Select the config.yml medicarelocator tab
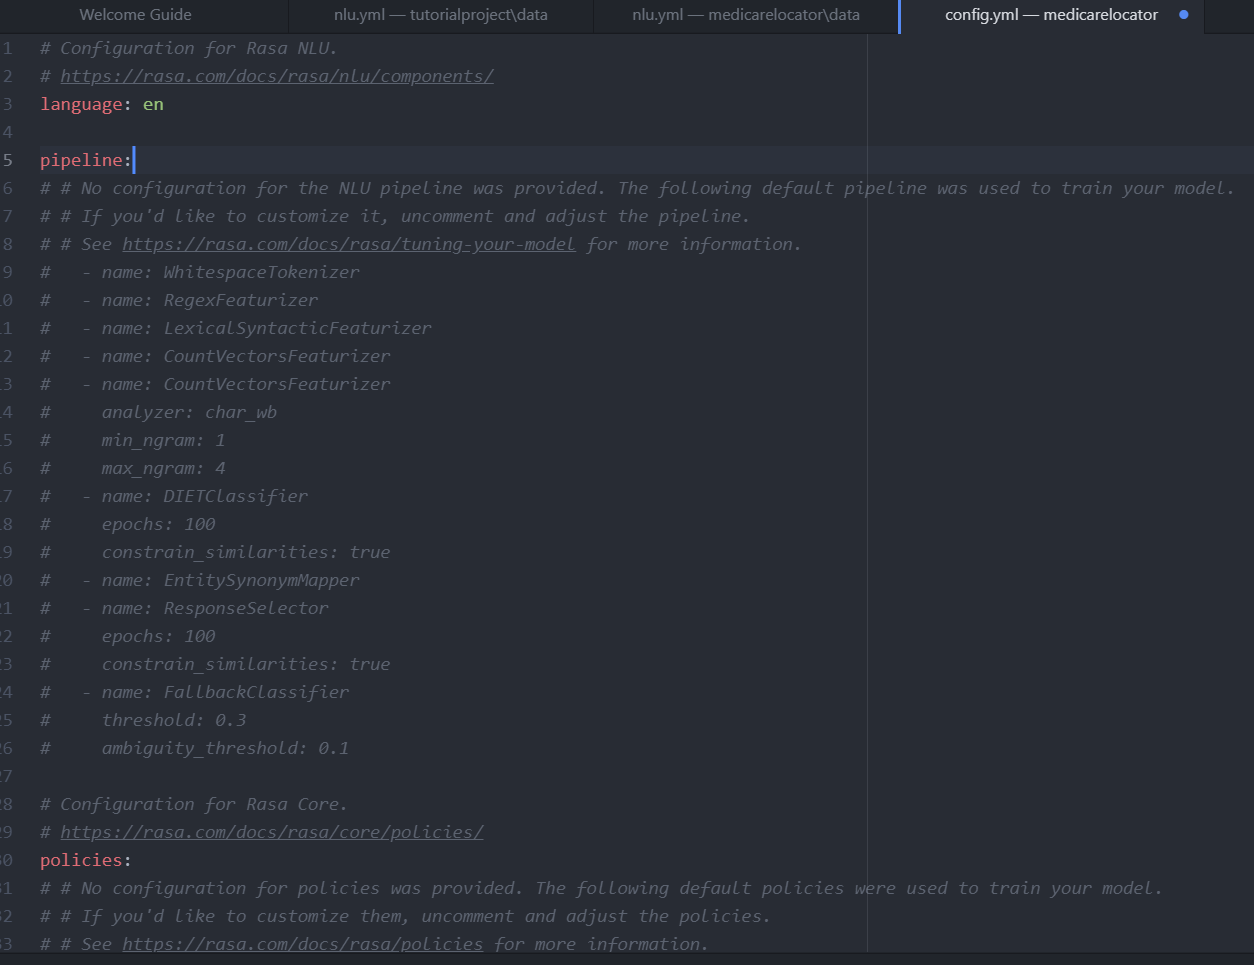Viewport: 1254px width, 965px height. pyautogui.click(x=1050, y=15)
